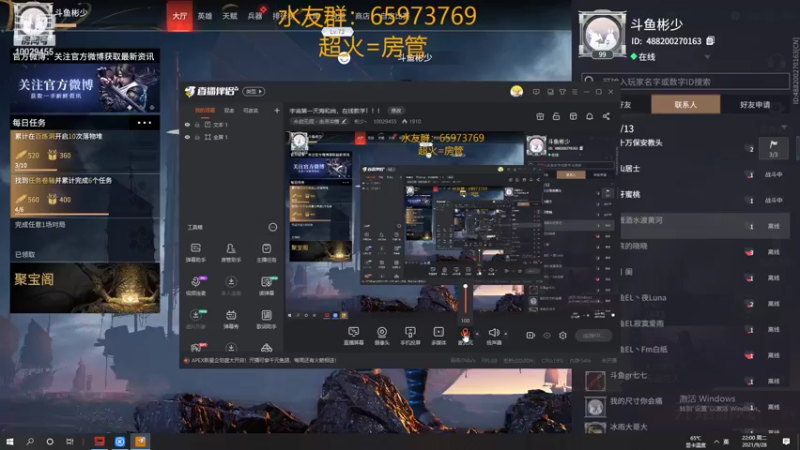Open 多人连麦 tool in toolbox
This screenshot has width=800, height=450.
coord(231,286)
